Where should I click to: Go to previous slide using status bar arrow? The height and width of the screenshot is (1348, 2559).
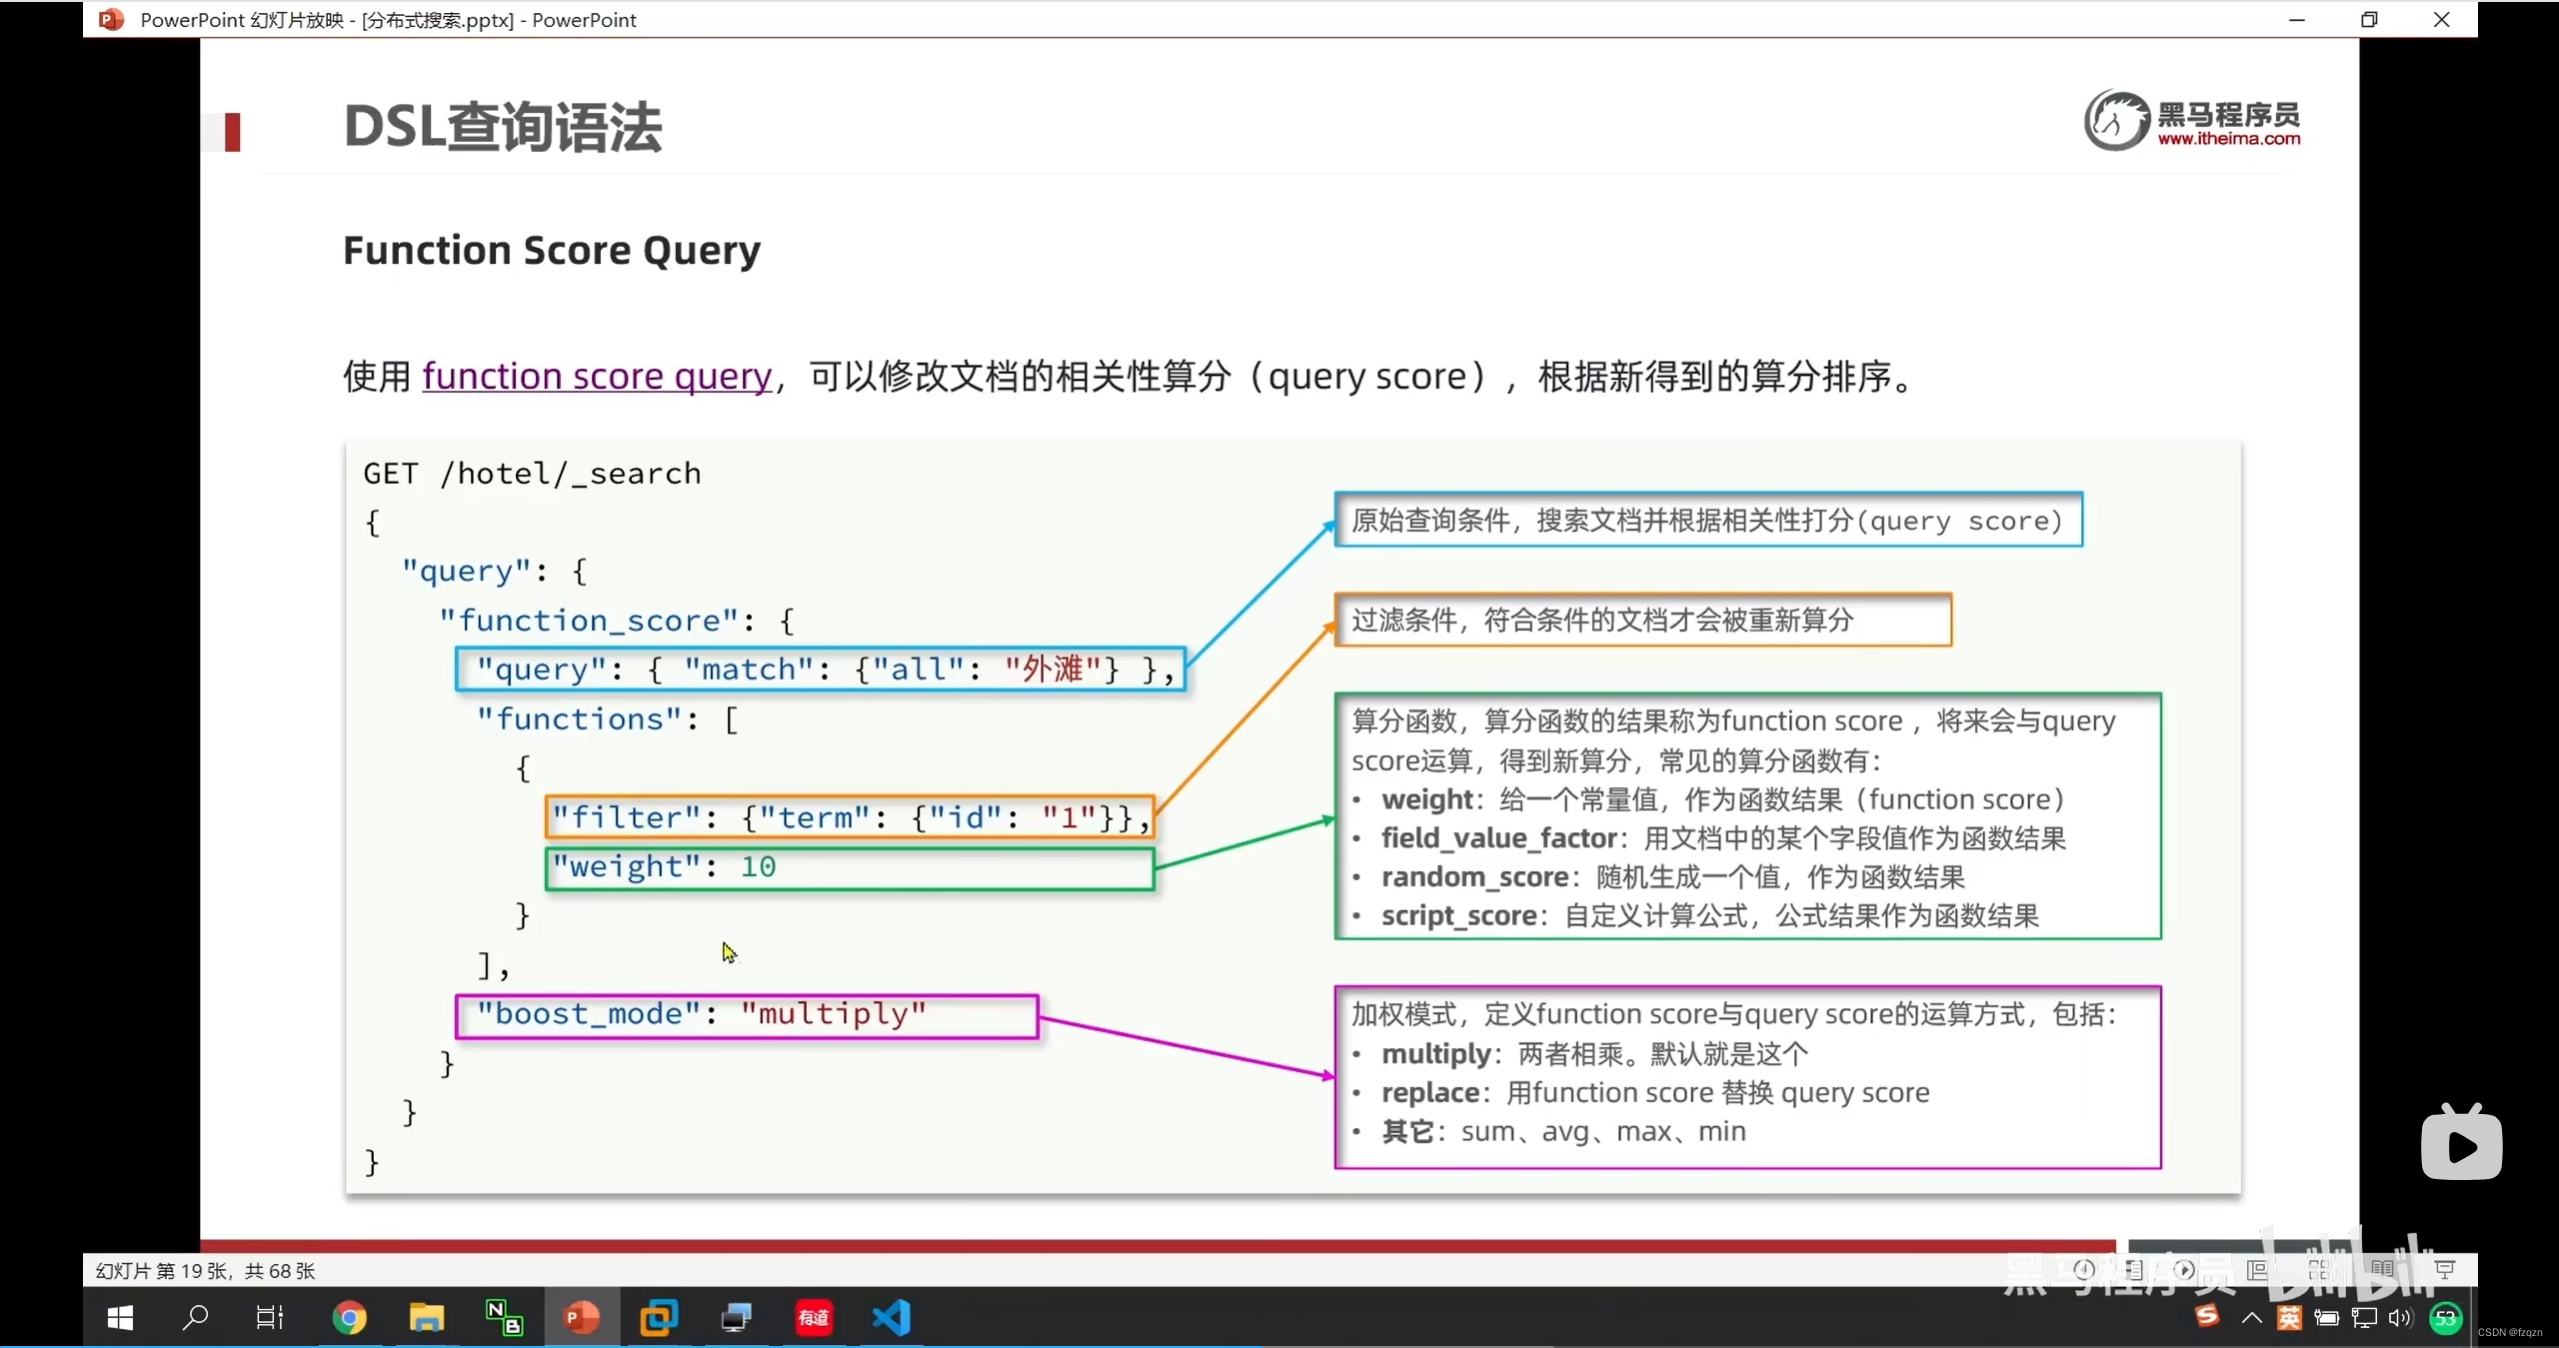pyautogui.click(x=2084, y=1270)
